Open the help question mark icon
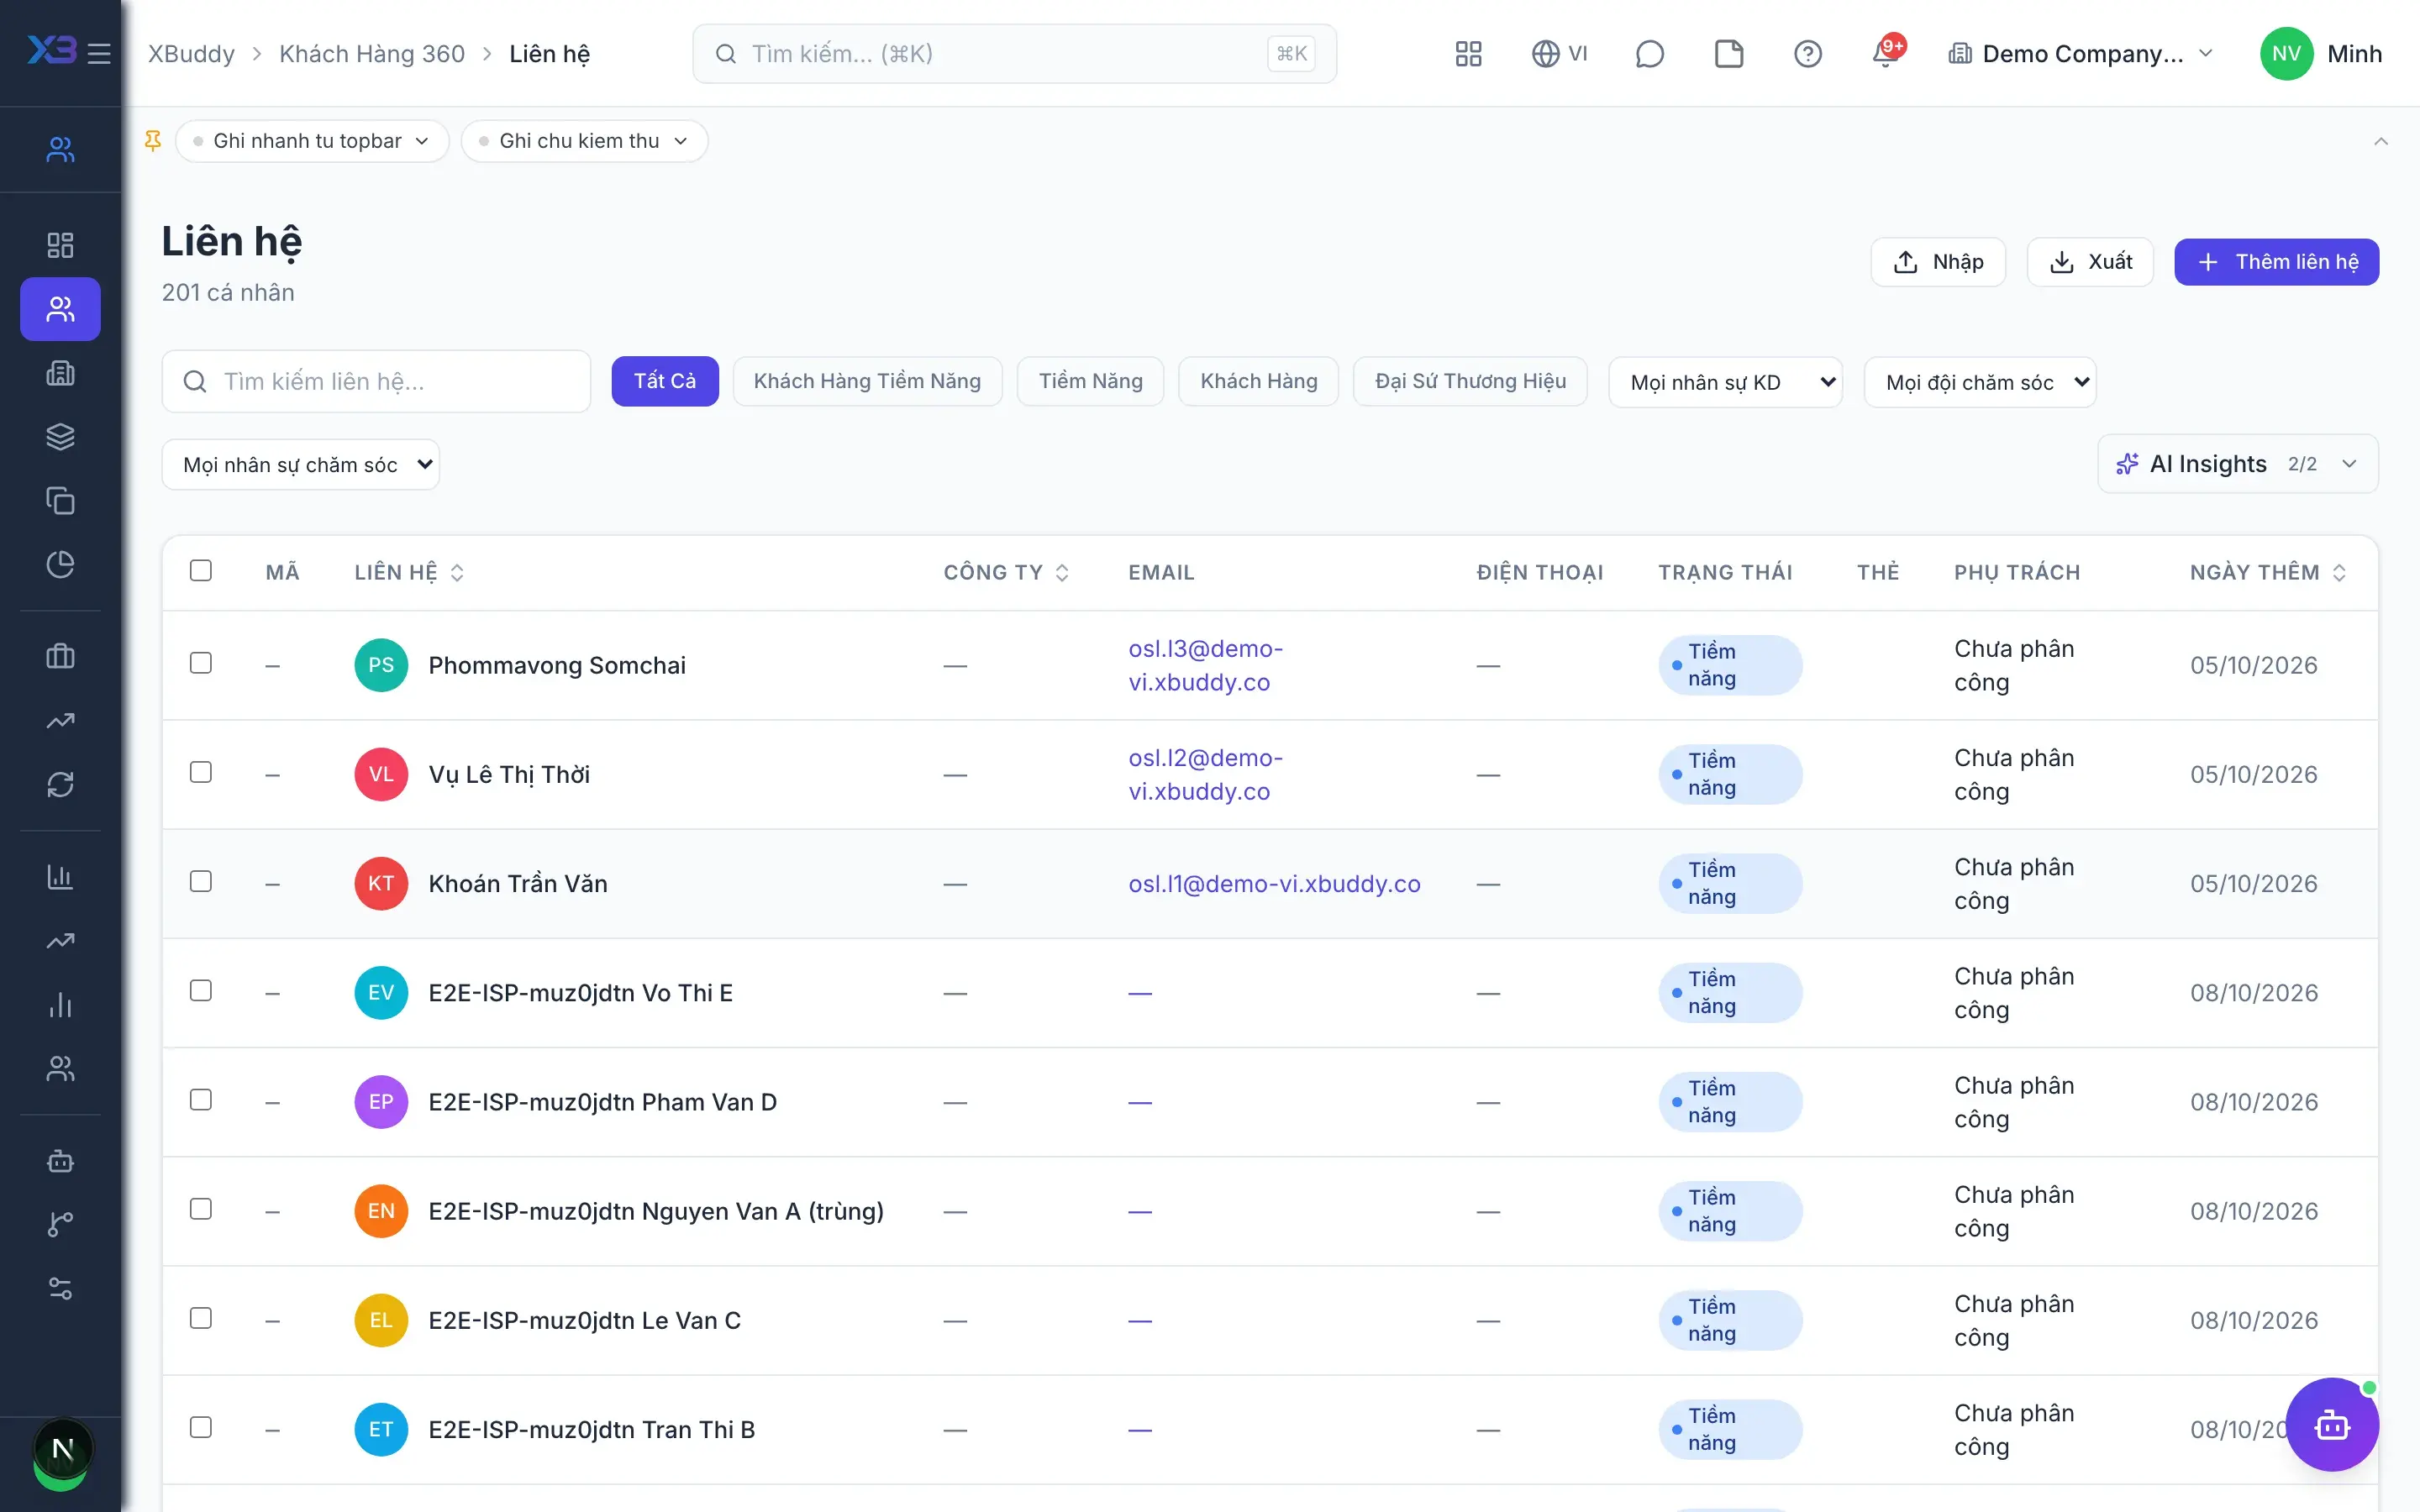Screen dimensions: 2420x1512 [1807, 54]
